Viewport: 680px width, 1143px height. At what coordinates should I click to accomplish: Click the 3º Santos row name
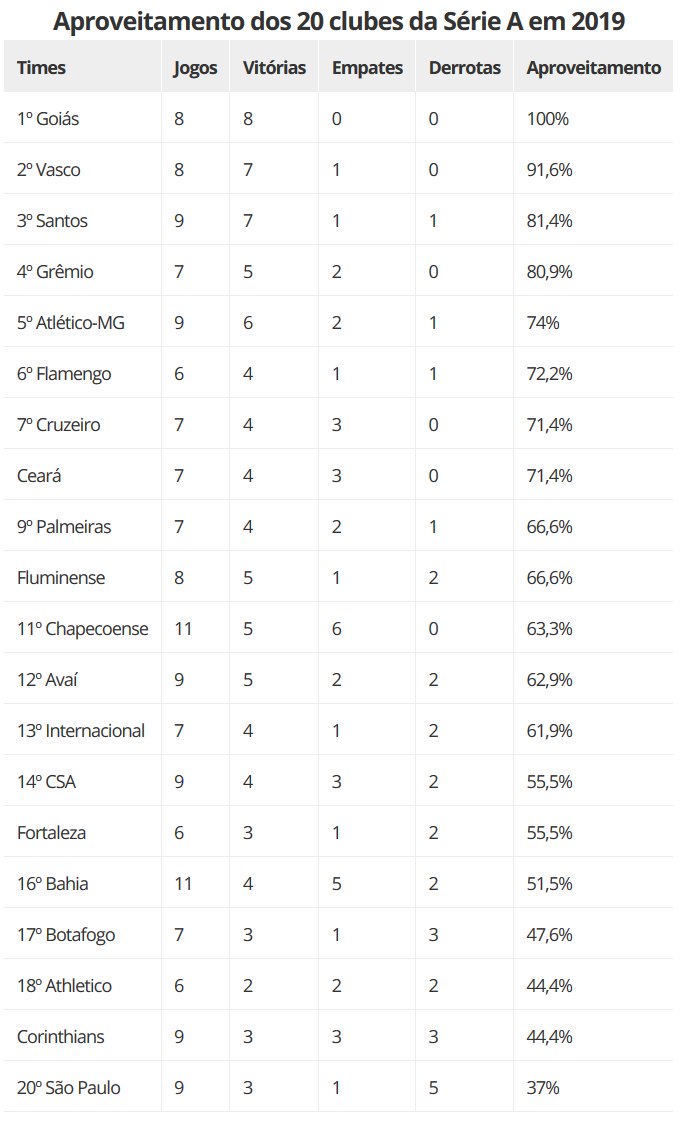coord(52,221)
